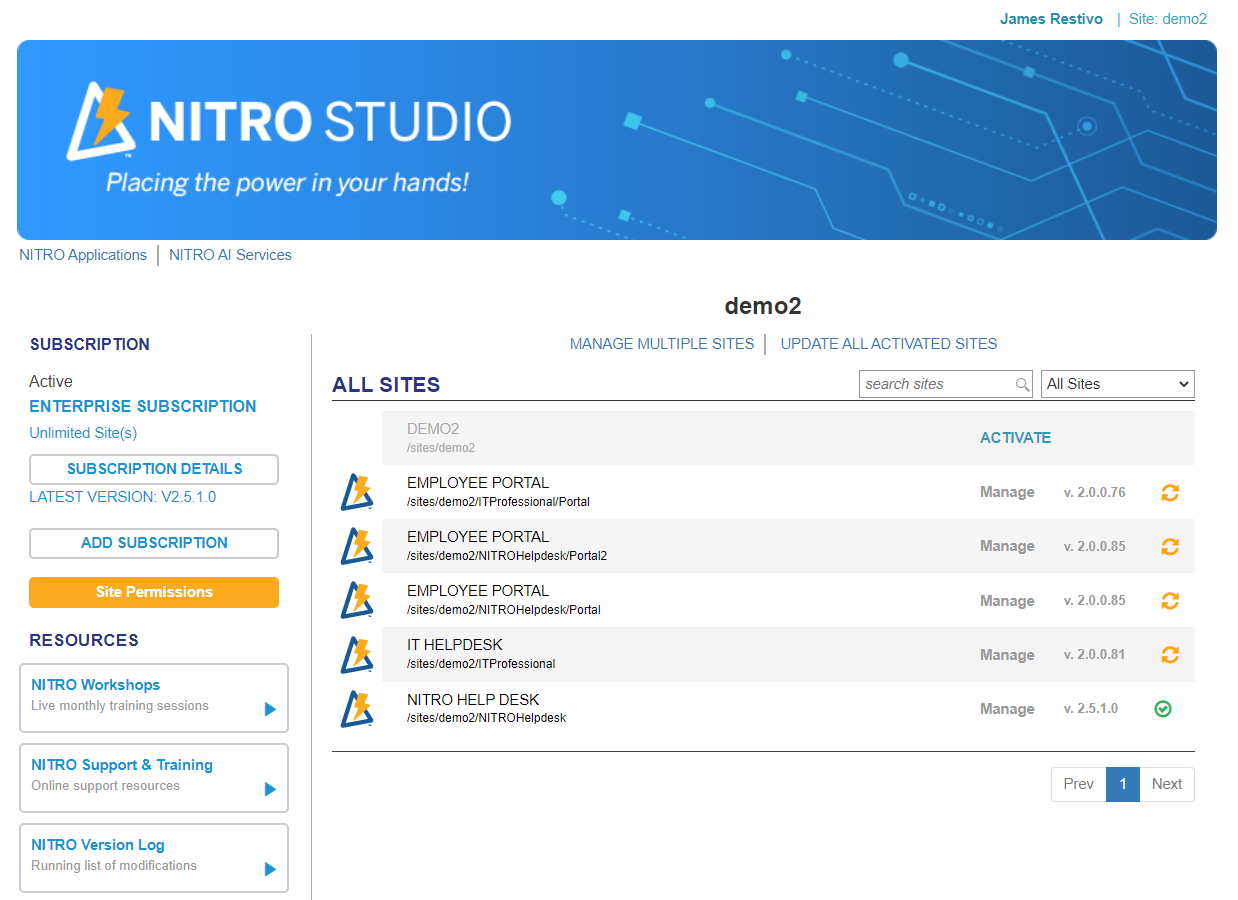Viewport: 1238px width, 900px height.
Task: Activate the DEMO2 site
Action: click(x=1015, y=437)
